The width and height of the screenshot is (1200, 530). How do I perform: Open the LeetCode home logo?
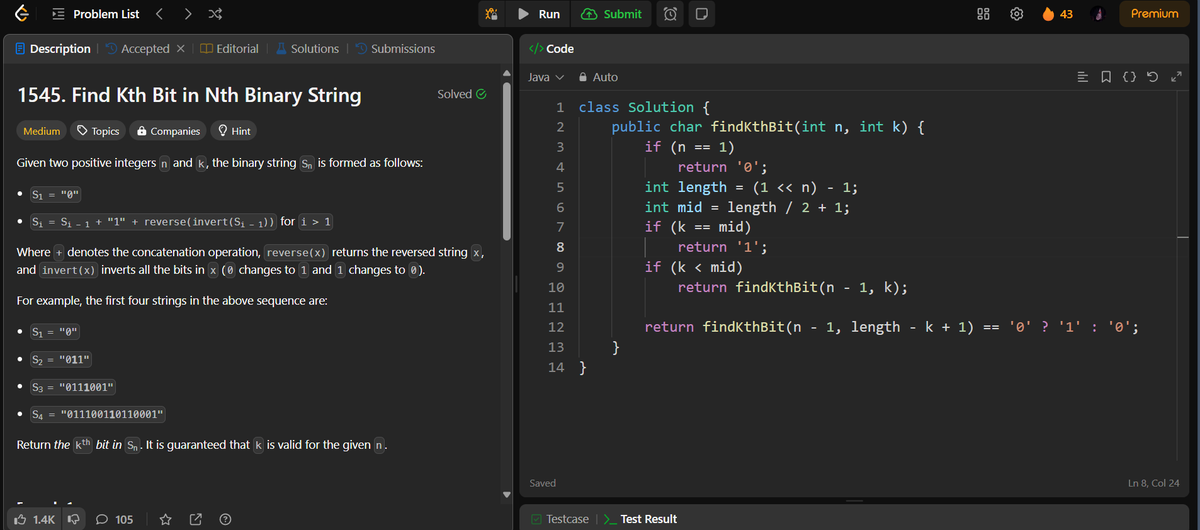coord(24,14)
